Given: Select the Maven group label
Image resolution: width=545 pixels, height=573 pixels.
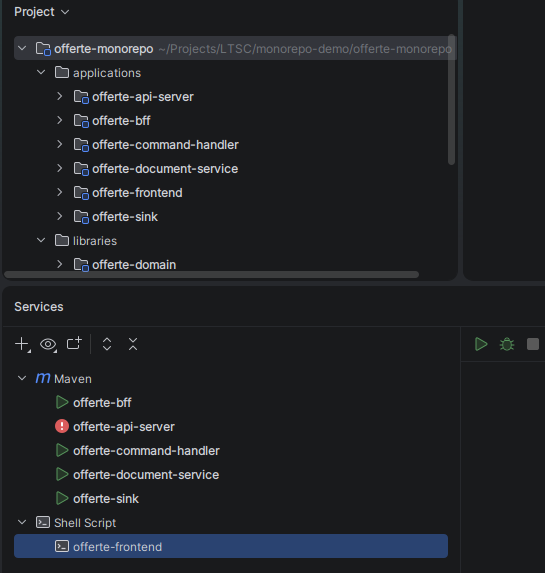Looking at the screenshot, I should click(x=73, y=379).
